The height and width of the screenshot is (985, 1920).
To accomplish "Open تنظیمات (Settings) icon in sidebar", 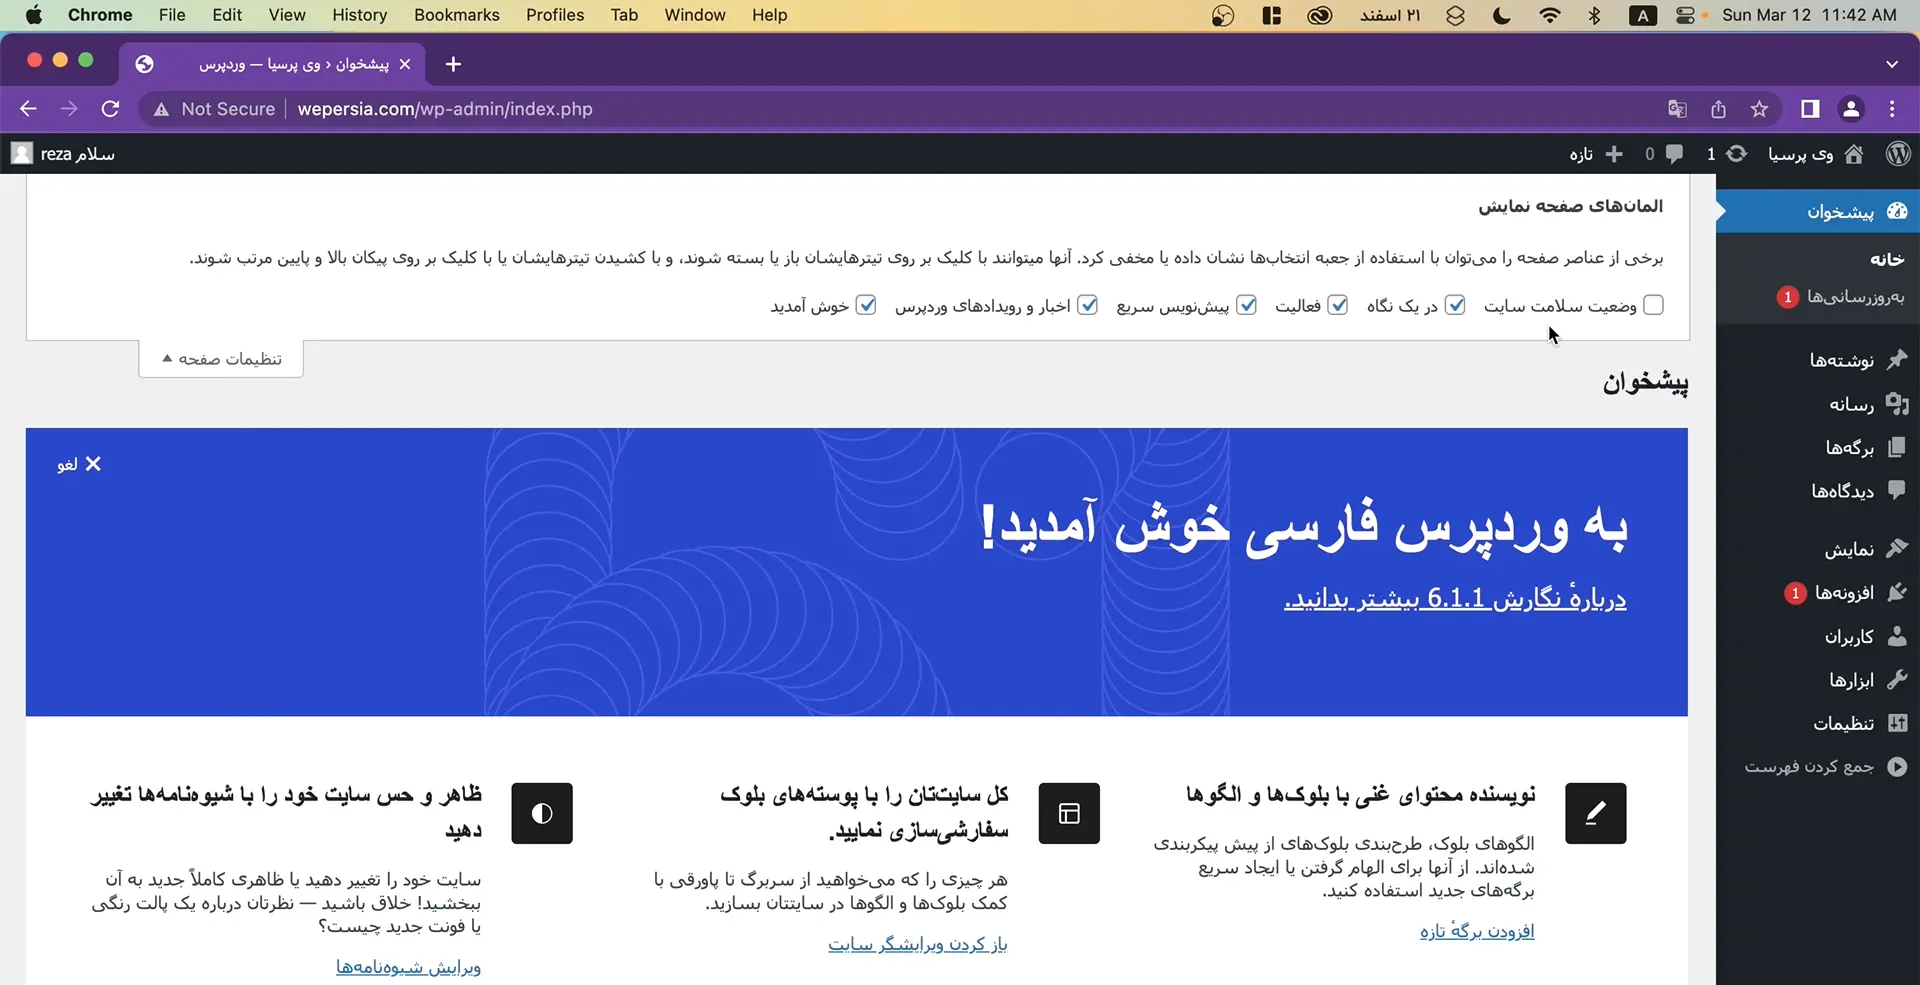I will point(1897,723).
